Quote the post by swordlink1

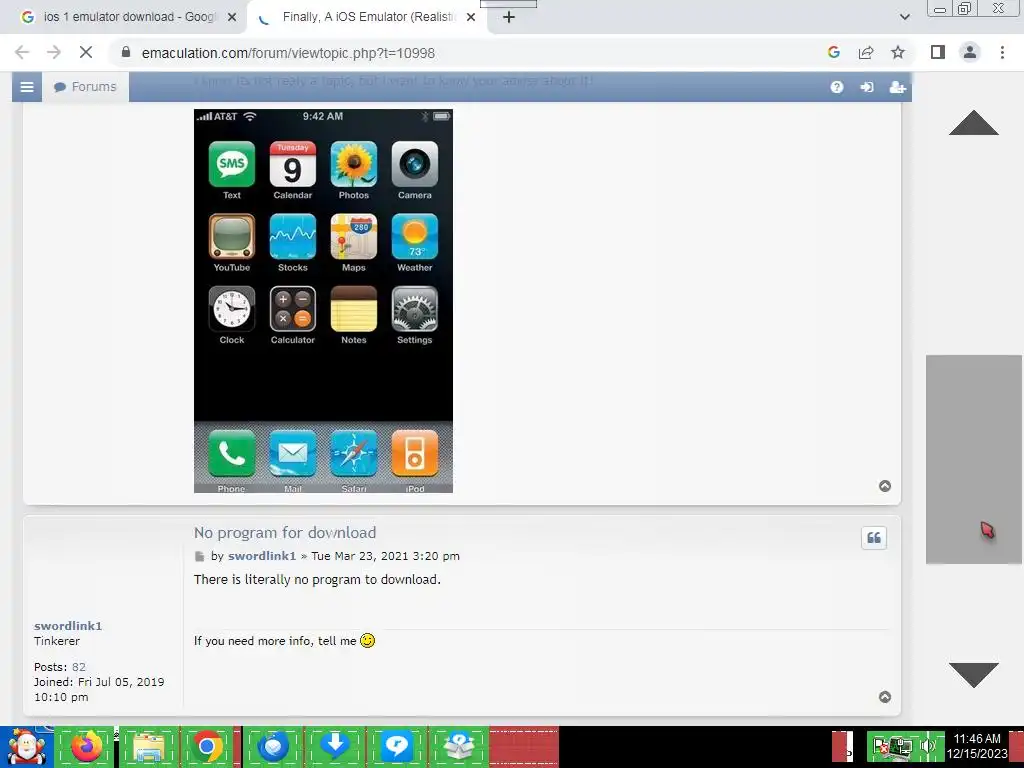(874, 538)
